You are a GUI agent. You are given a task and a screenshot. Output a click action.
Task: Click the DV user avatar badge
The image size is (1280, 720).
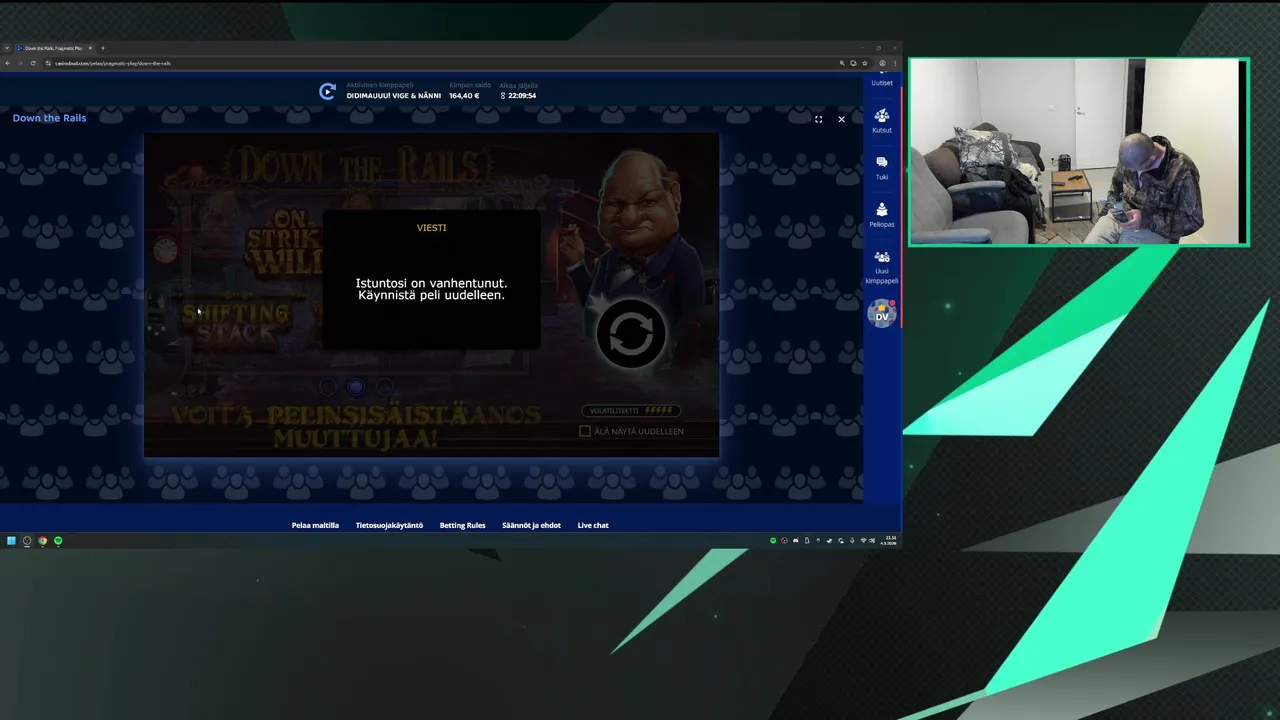tap(882, 314)
